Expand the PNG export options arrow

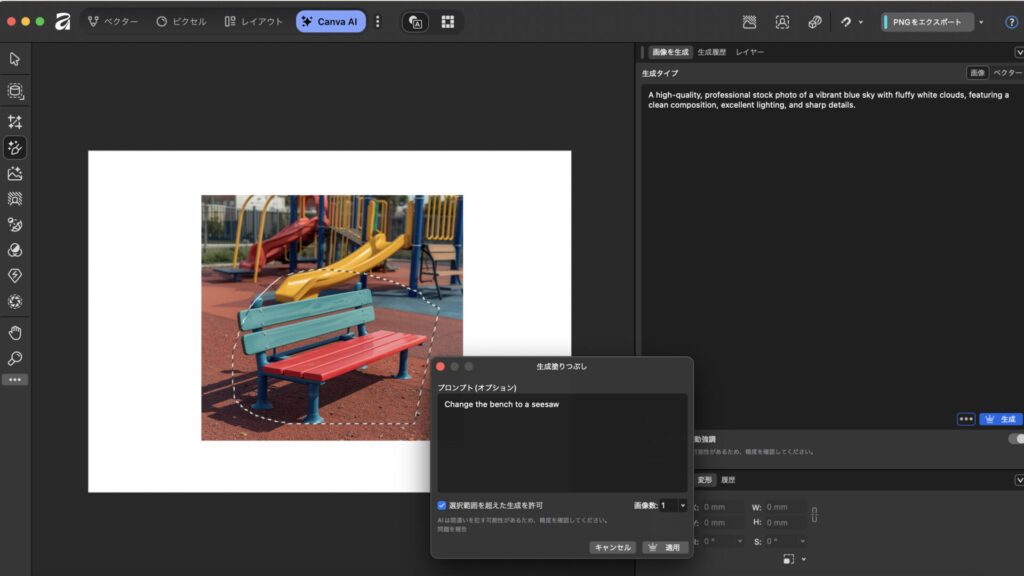pos(981,22)
